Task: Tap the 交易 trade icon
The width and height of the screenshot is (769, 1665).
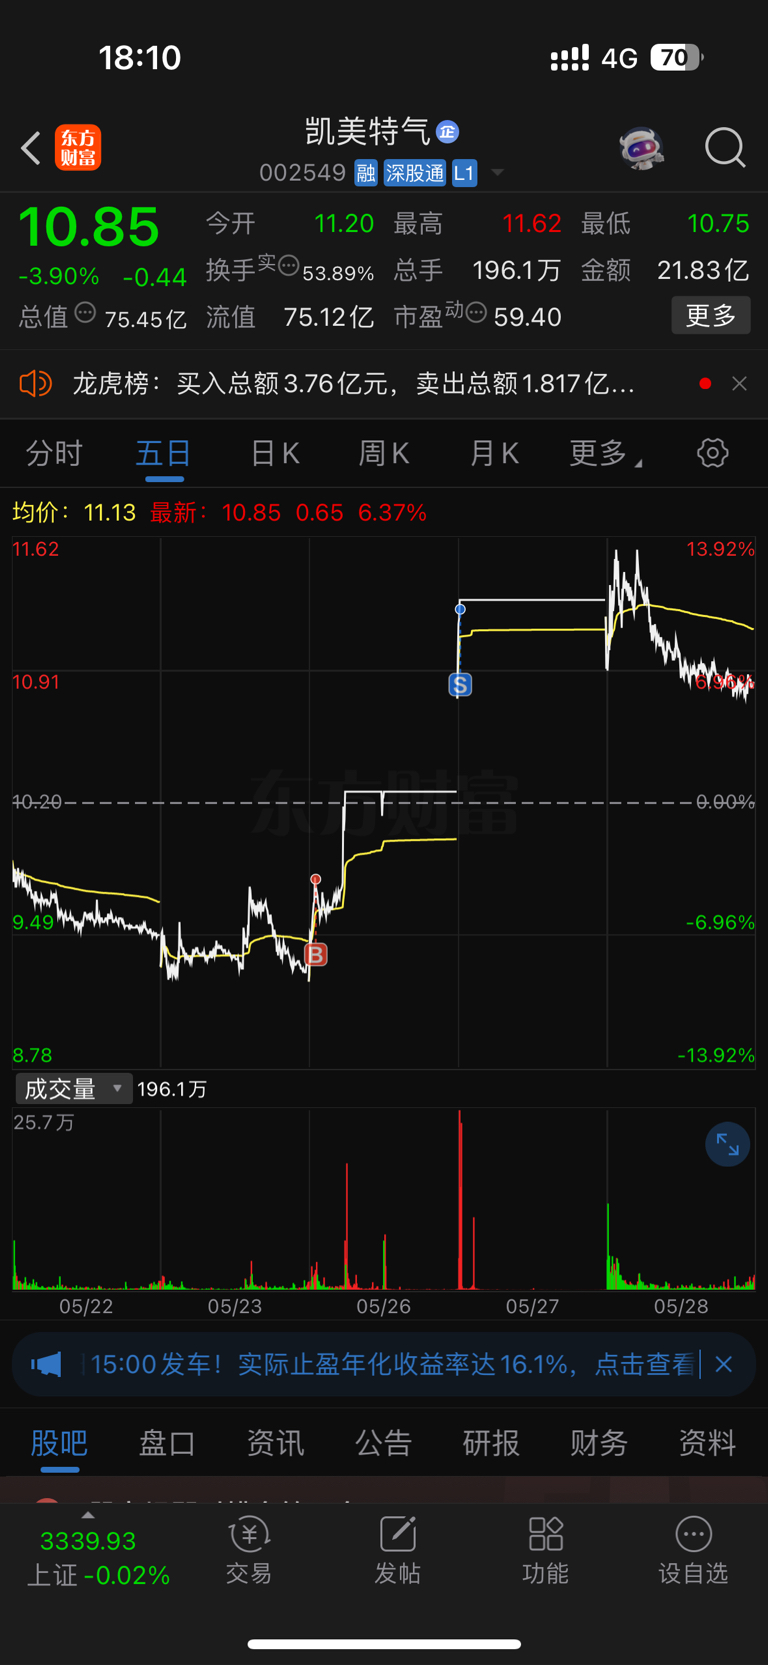Action: tap(249, 1551)
